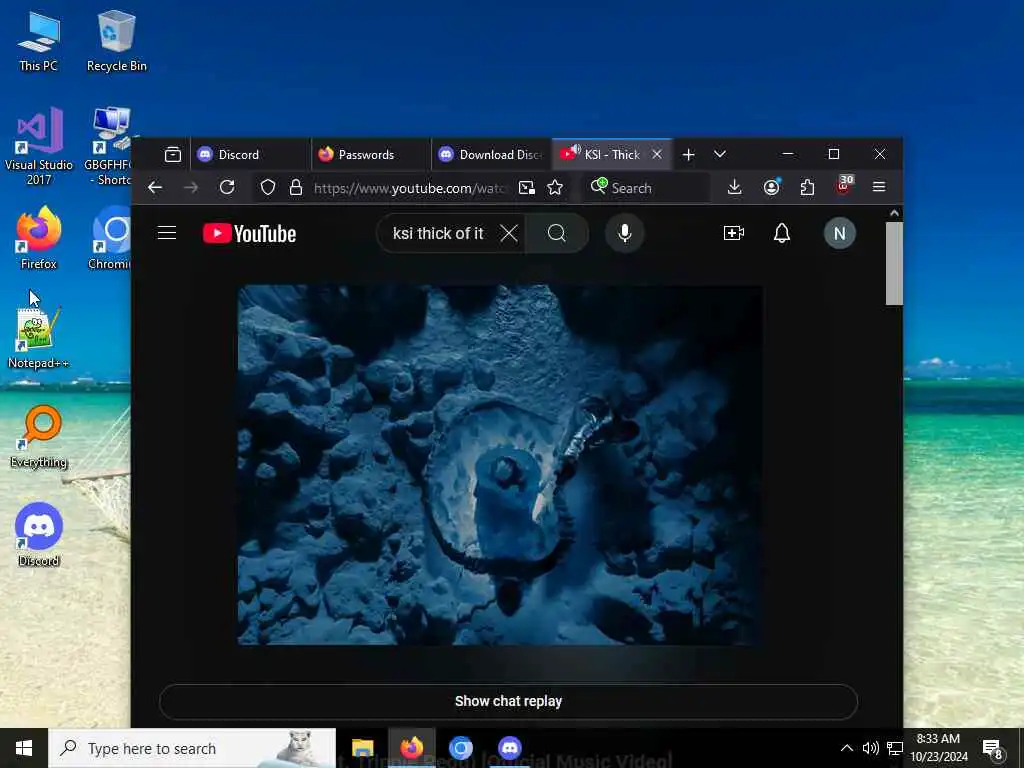
Task: Close the KSI - Thick tab
Action: click(x=657, y=155)
